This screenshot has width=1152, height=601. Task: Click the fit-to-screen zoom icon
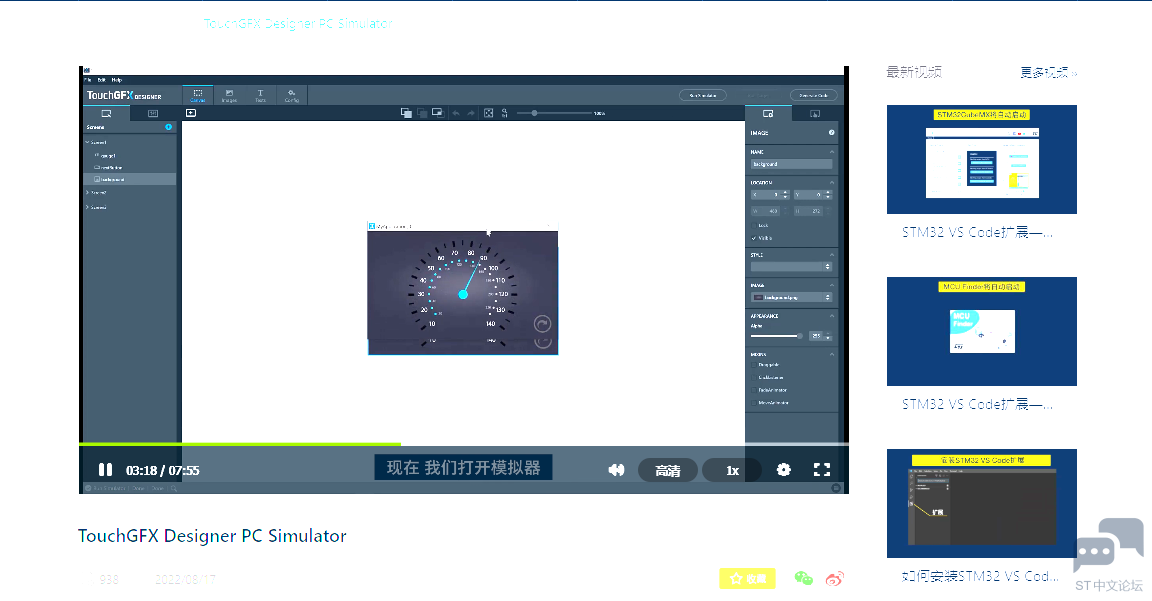pos(489,113)
